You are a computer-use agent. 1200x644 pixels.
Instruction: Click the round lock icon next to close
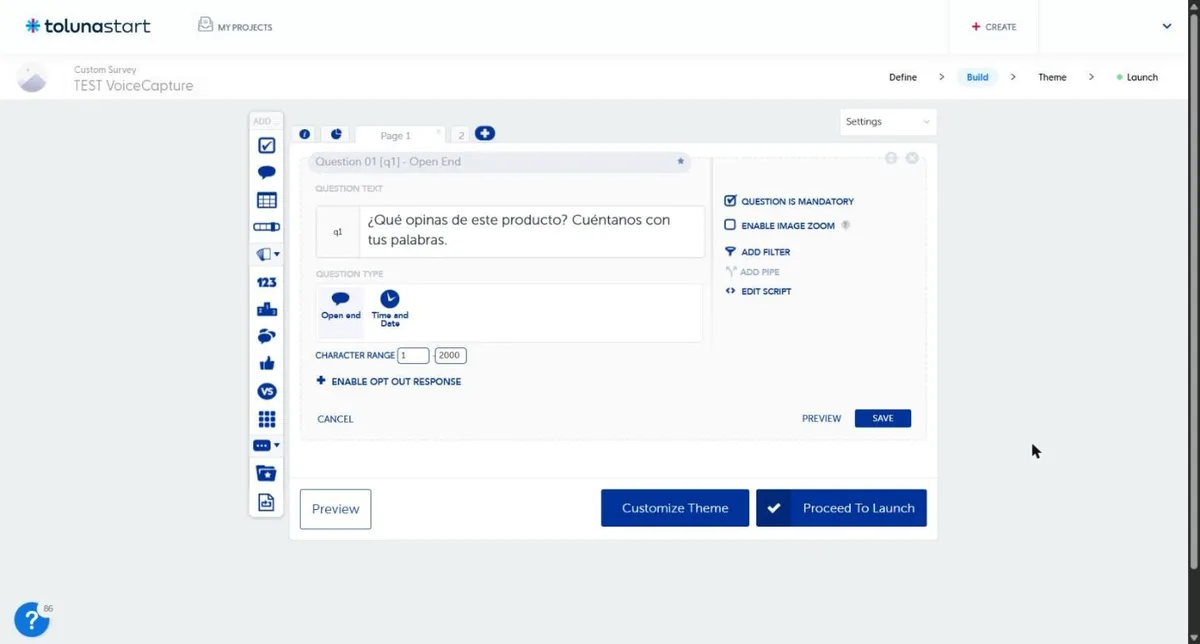891,158
